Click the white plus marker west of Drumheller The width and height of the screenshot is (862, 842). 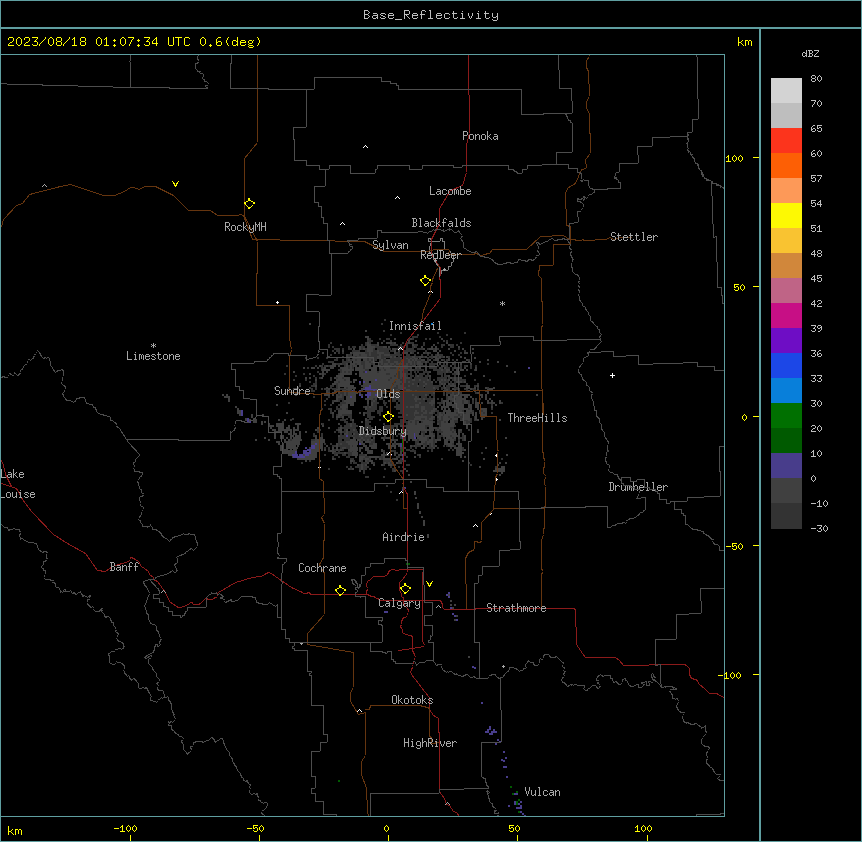click(612, 375)
